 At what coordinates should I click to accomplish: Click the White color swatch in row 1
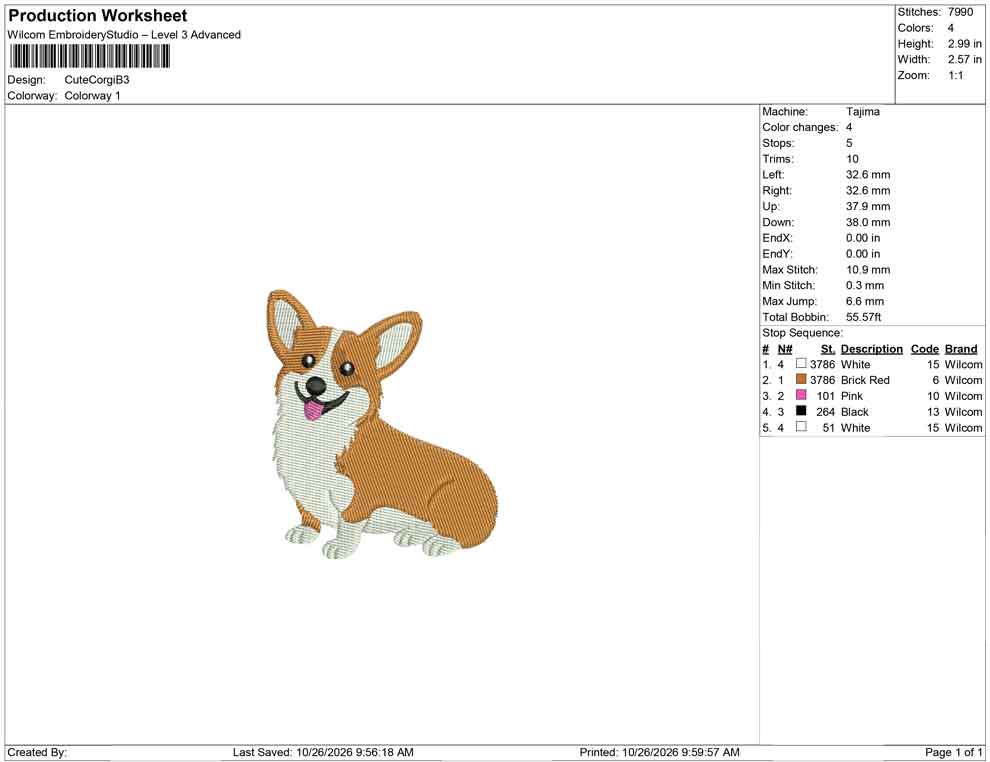coord(801,364)
